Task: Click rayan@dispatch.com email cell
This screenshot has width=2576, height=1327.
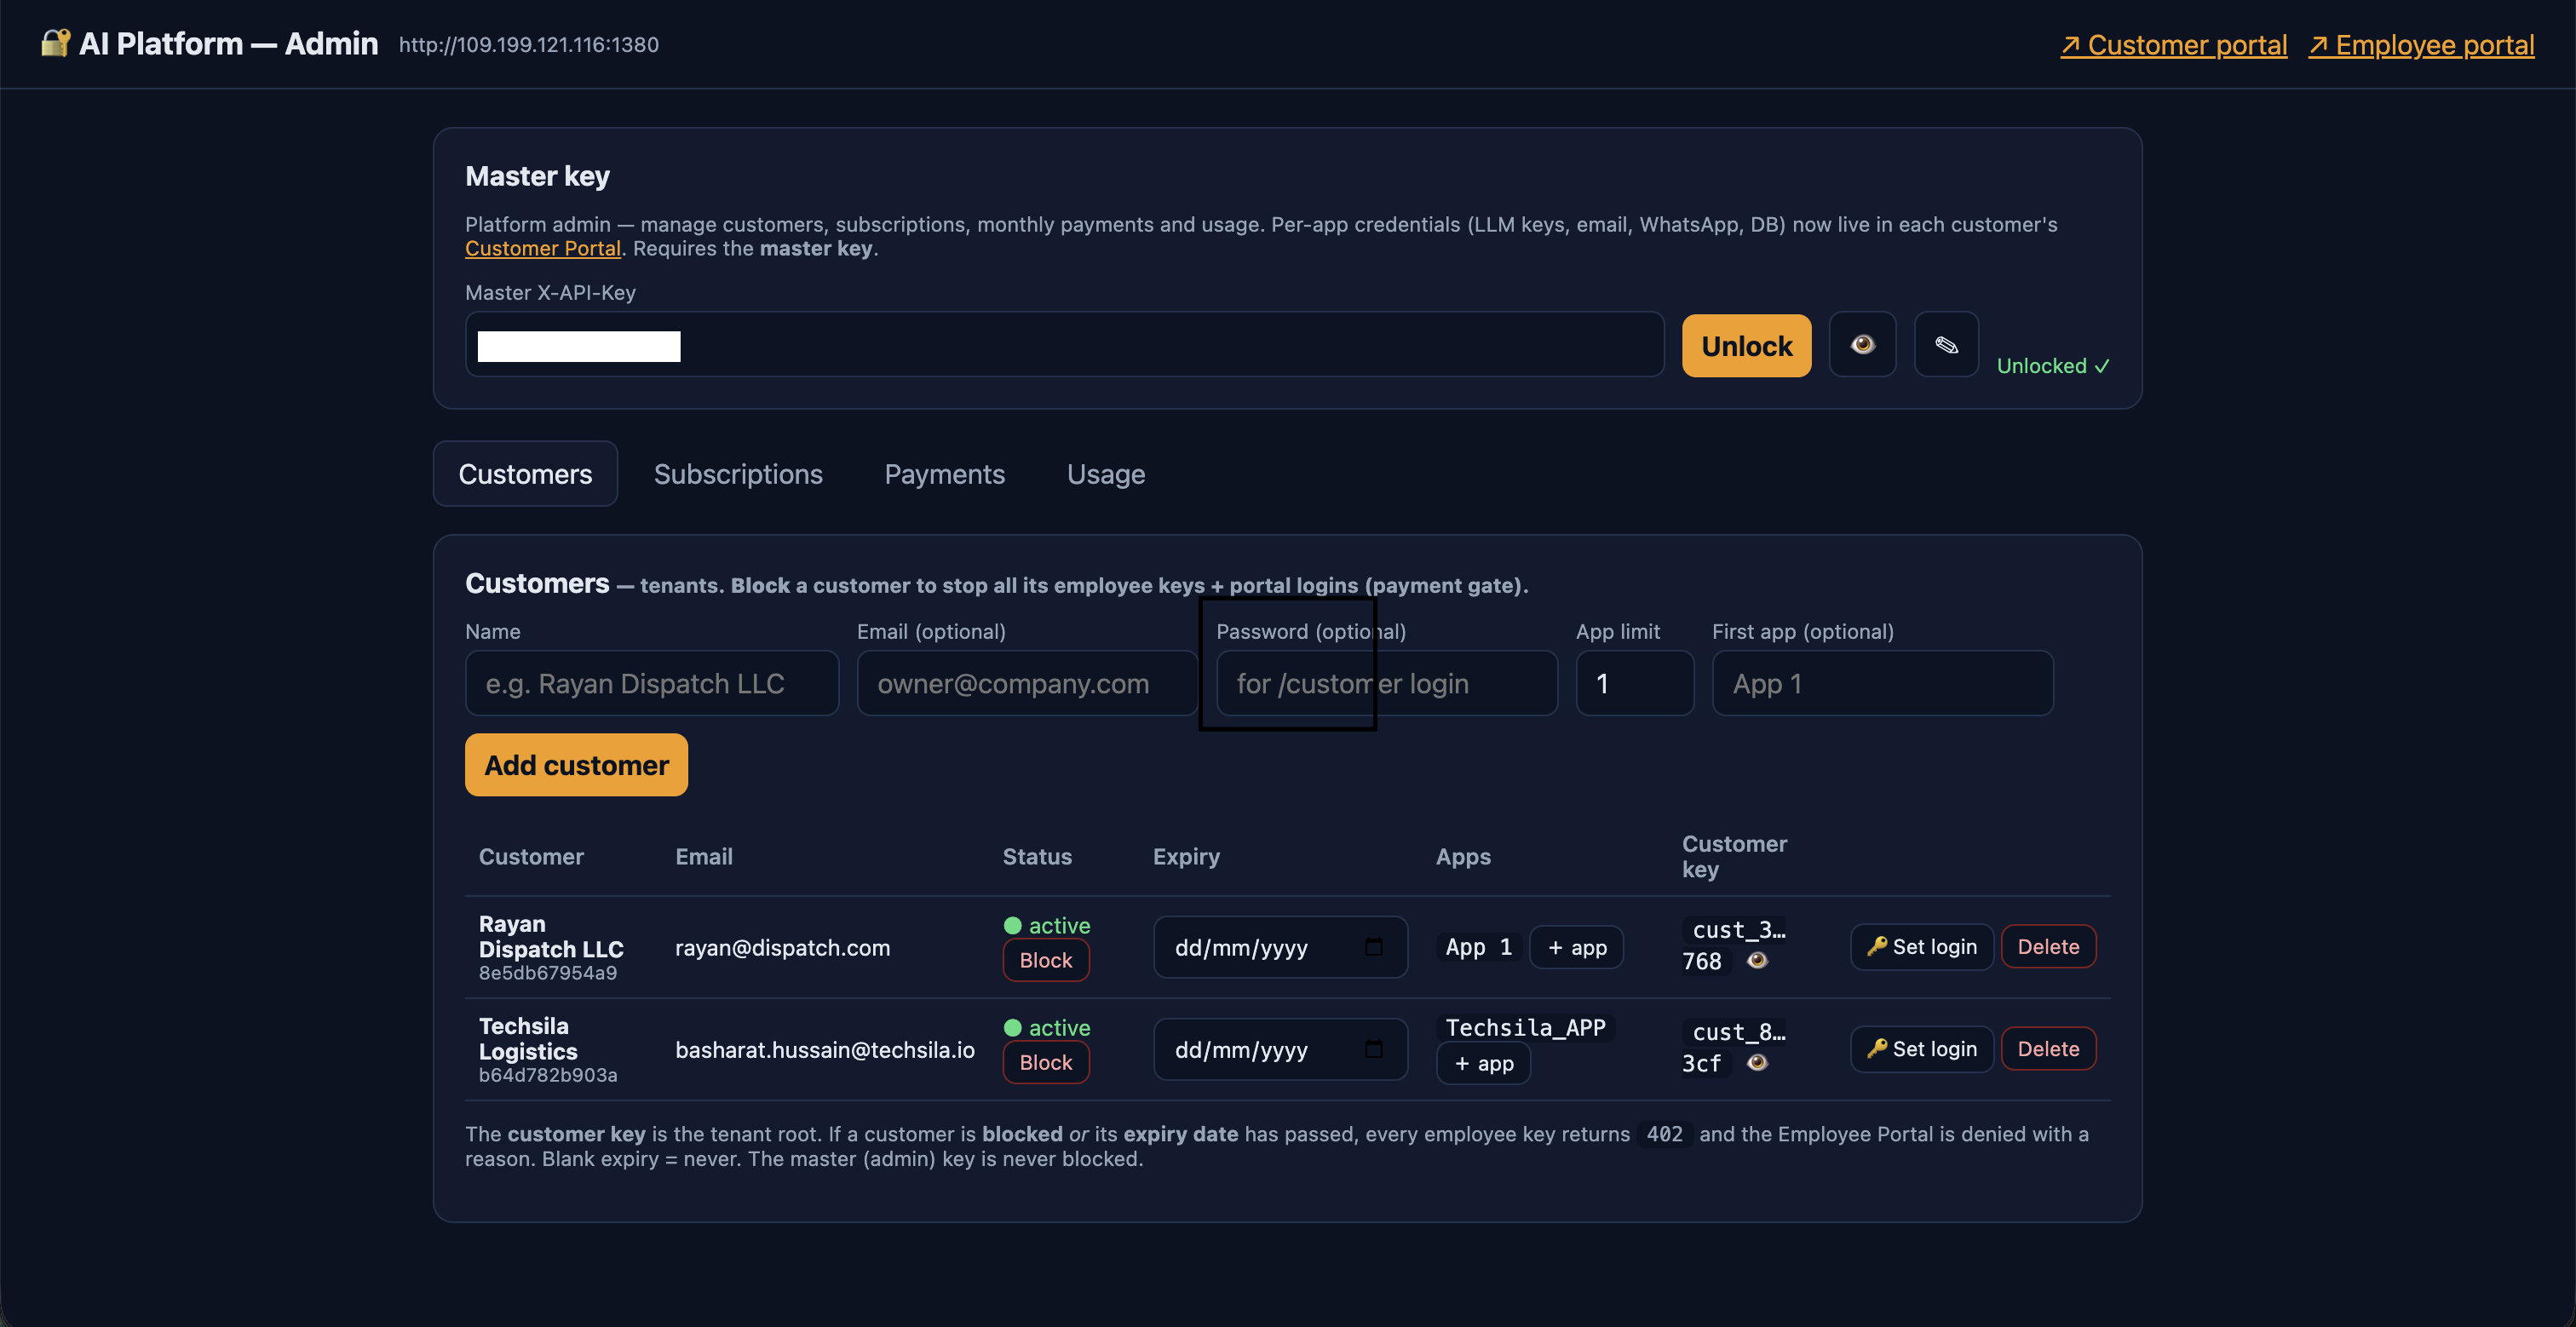Action: (x=782, y=948)
